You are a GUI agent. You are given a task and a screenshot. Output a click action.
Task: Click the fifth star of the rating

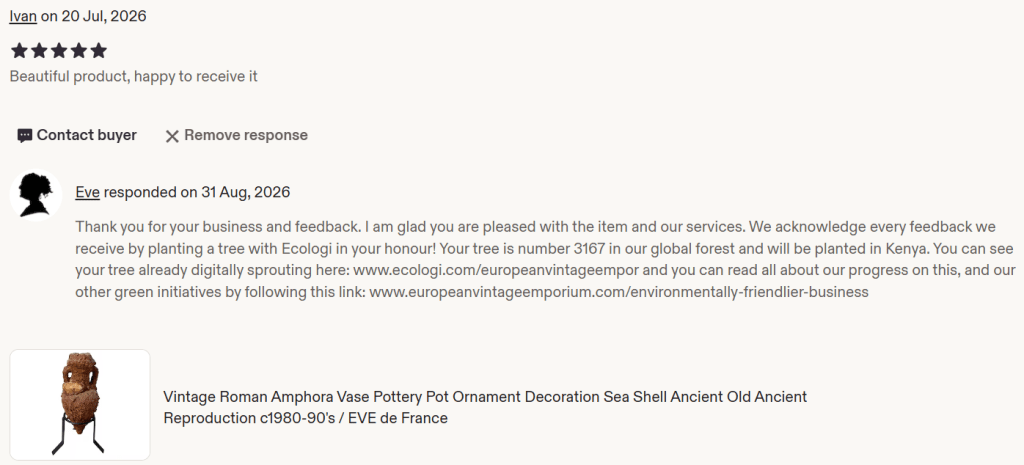click(98, 50)
